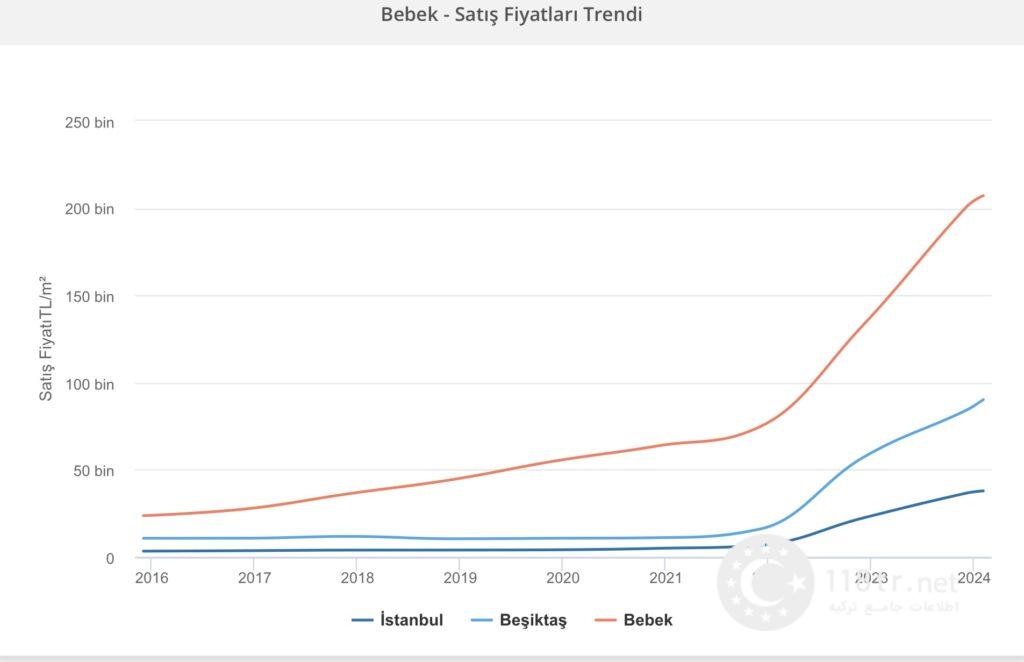
Task: Click the 2024 year label
Action: (x=974, y=578)
